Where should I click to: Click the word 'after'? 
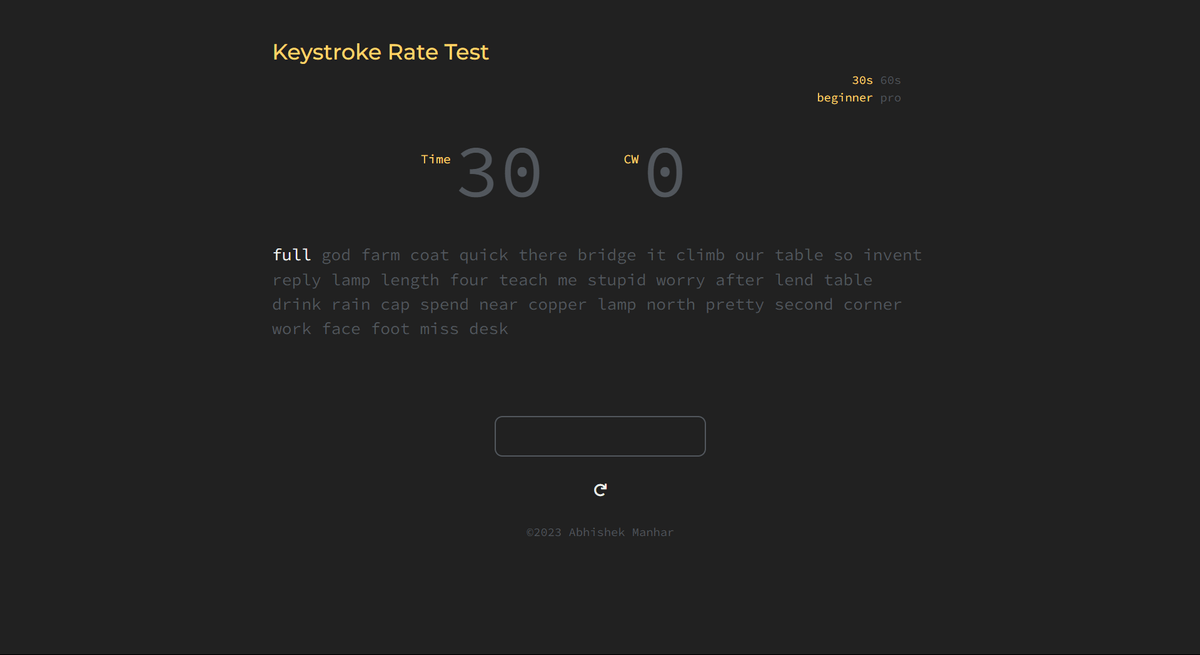coord(740,280)
